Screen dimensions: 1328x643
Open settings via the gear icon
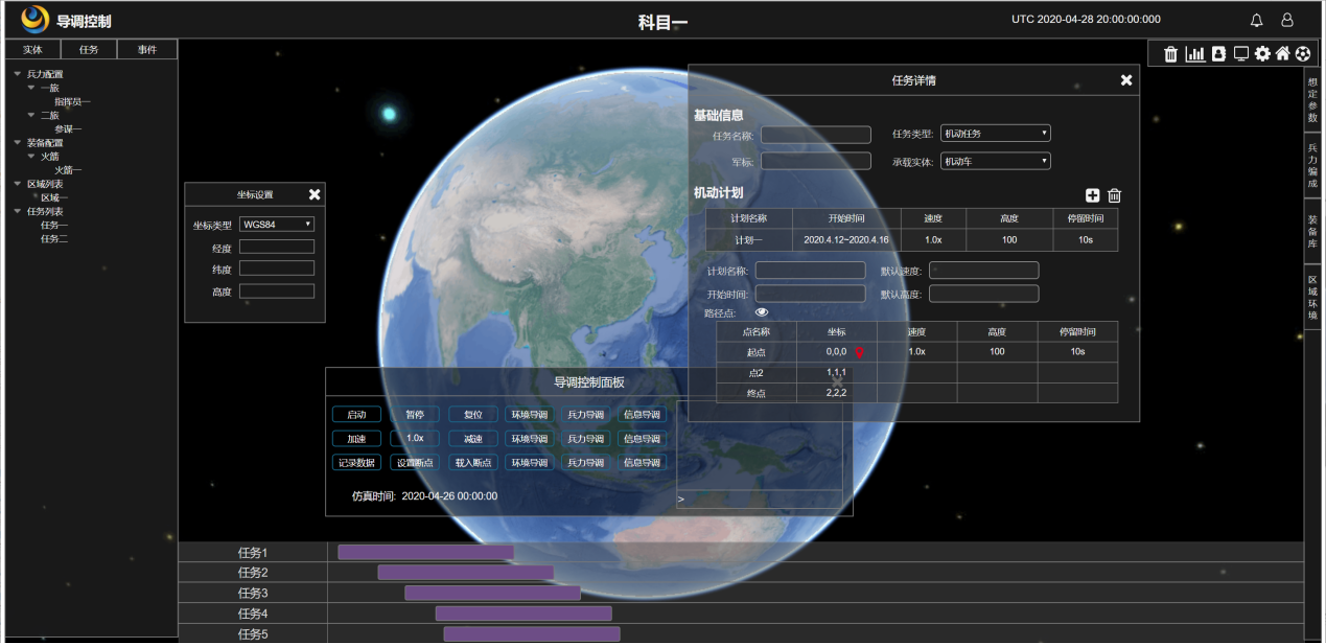pos(1262,54)
